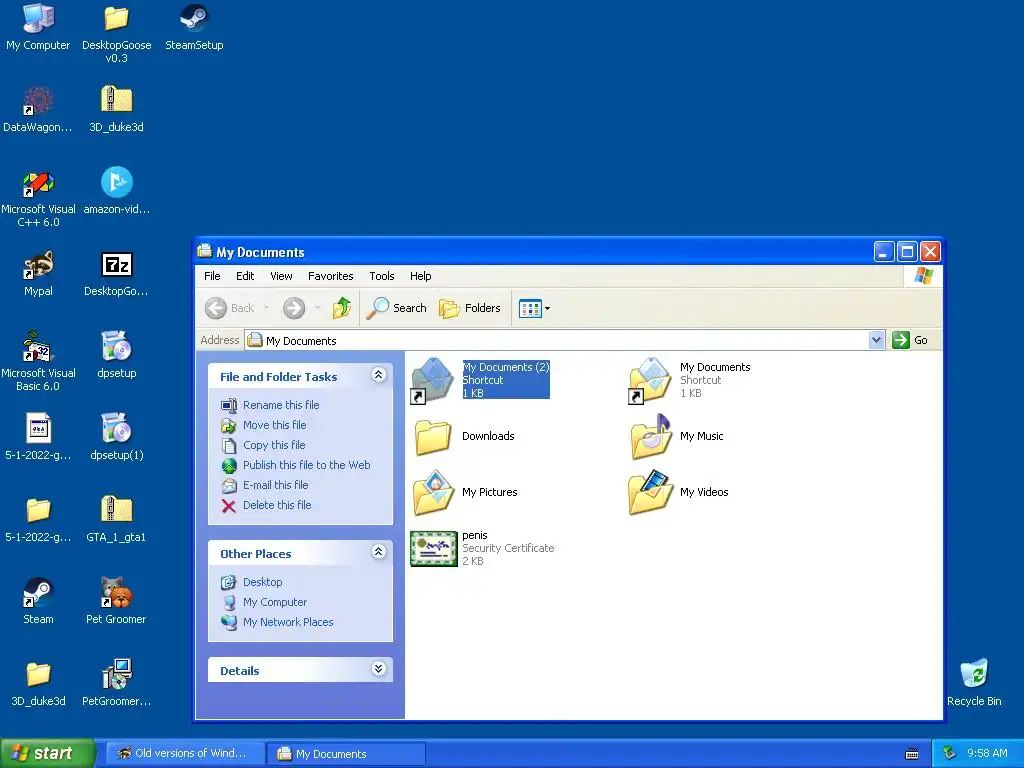Select the Steam desktop shortcut

pyautogui.click(x=38, y=601)
